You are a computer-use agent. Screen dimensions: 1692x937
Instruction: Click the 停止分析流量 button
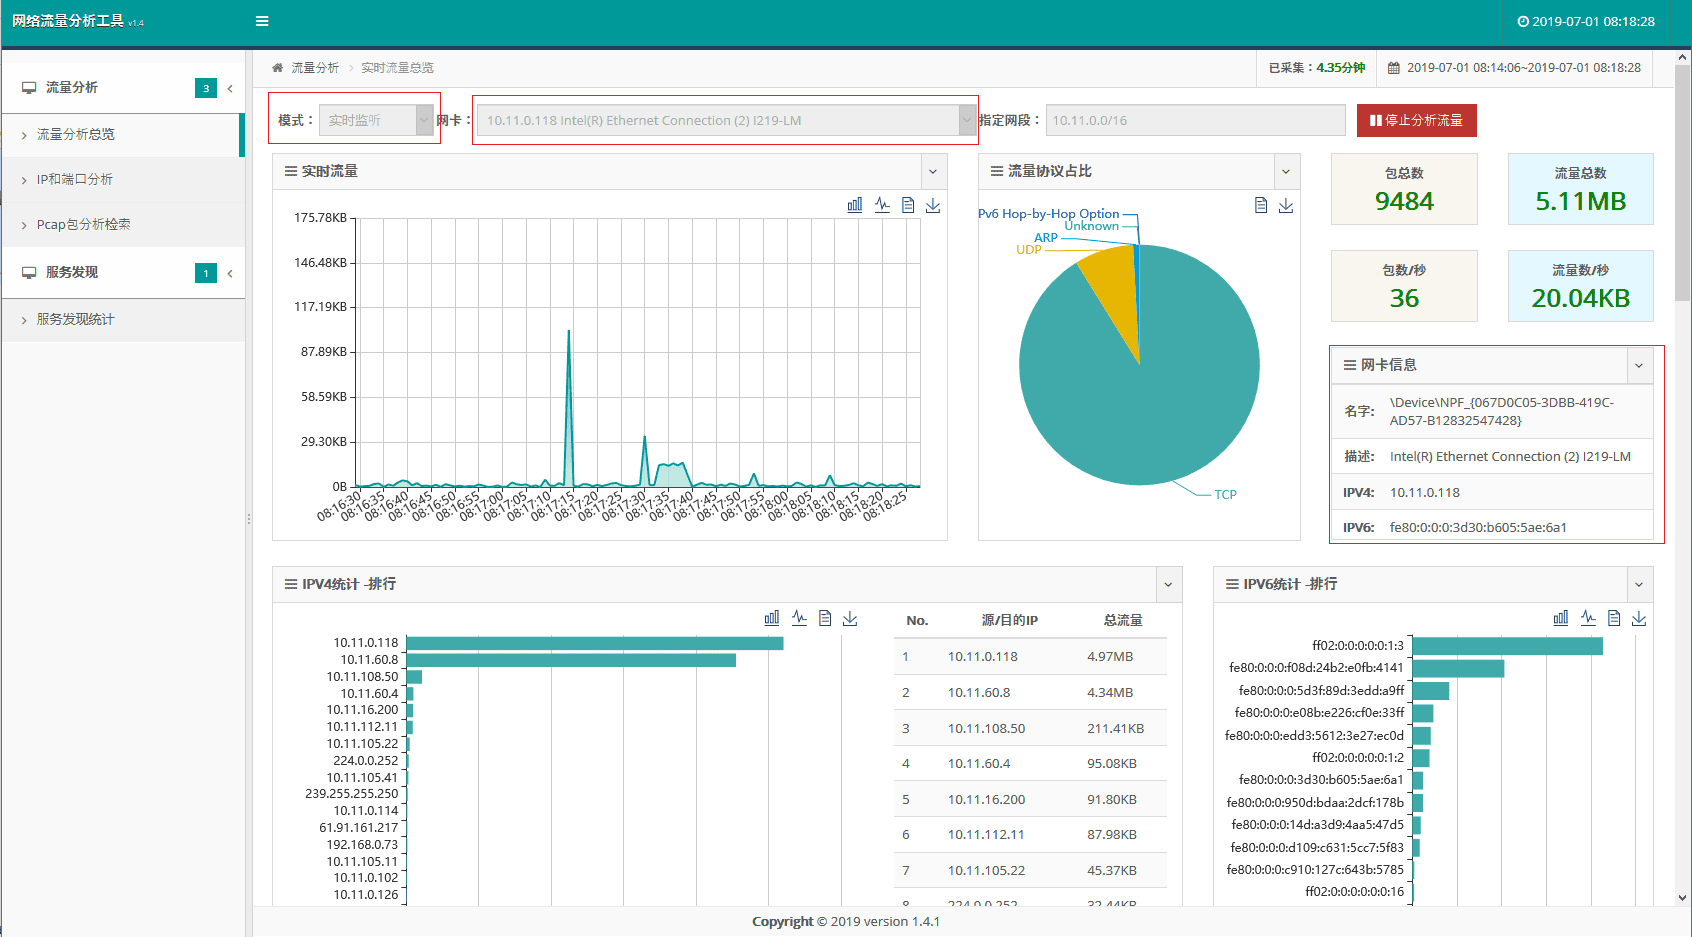click(x=1416, y=120)
